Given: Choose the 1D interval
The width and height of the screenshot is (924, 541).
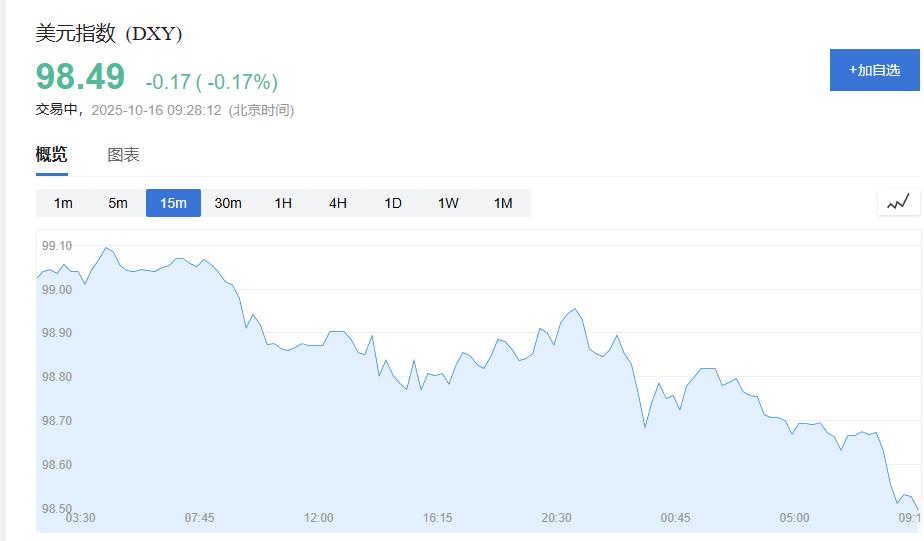Looking at the screenshot, I should click(393, 203).
